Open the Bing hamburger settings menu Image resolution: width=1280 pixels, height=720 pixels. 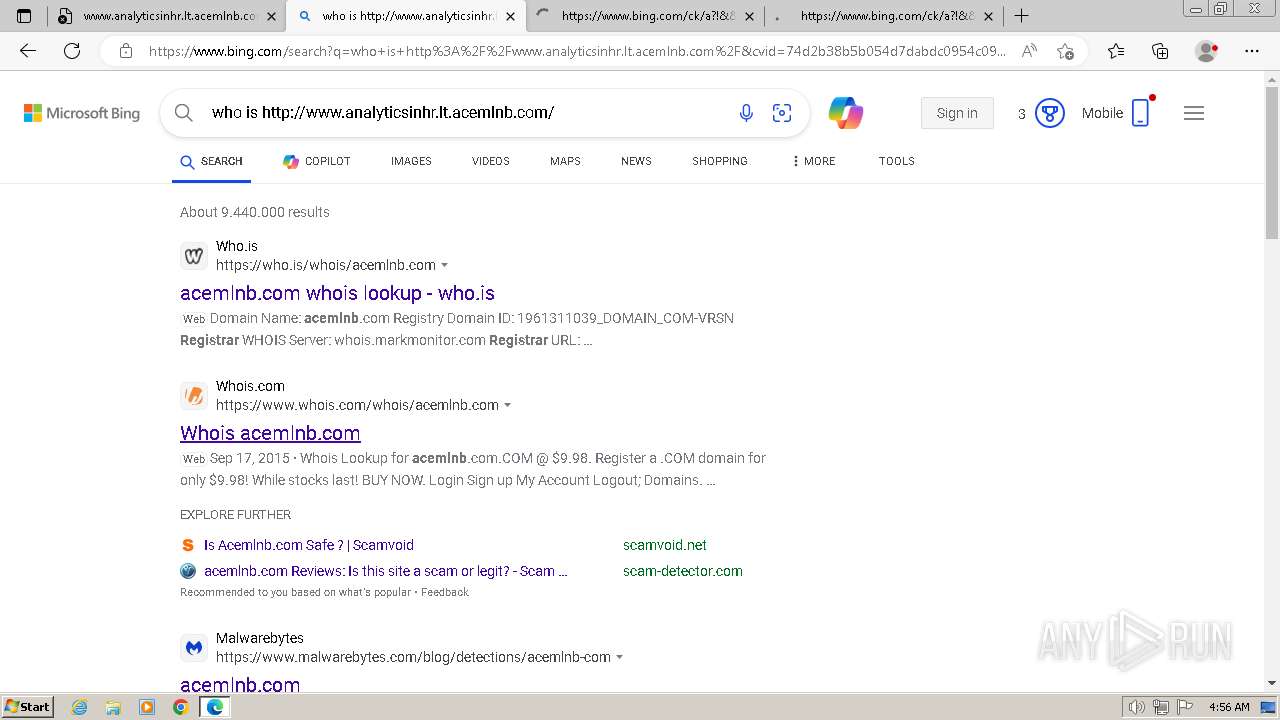coord(1194,113)
